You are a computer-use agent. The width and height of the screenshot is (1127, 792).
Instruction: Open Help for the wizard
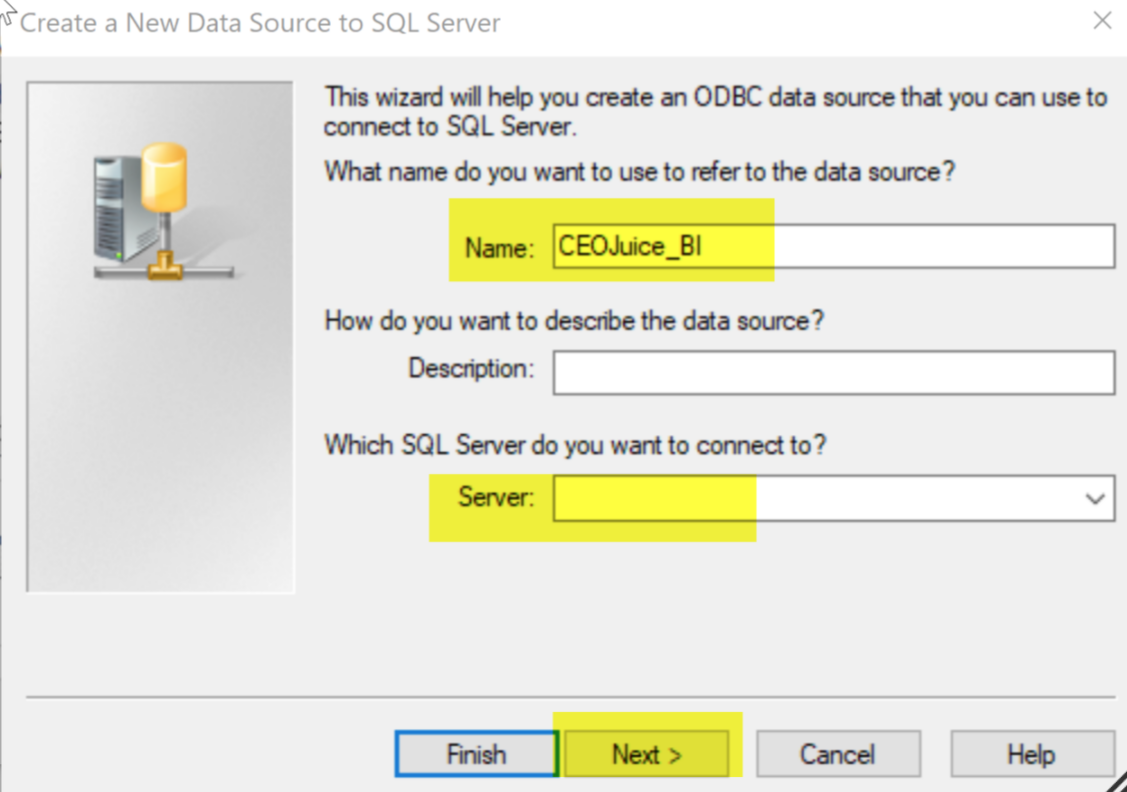pos(1031,755)
